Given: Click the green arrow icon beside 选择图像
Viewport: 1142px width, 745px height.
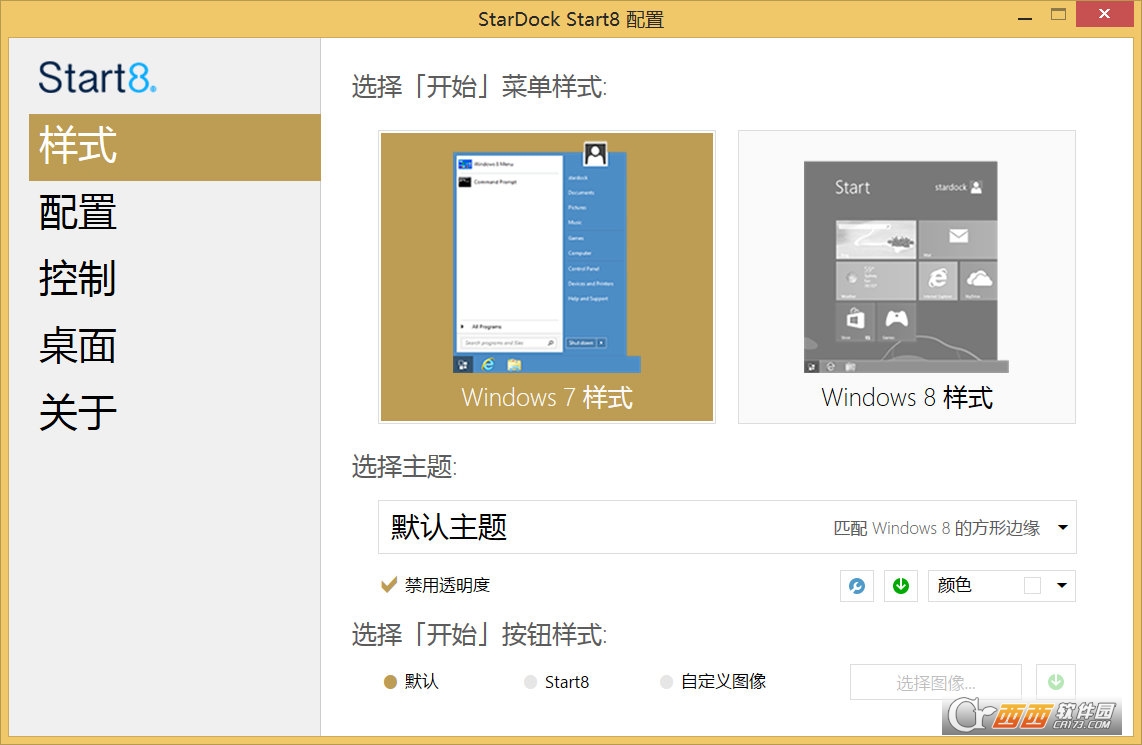Looking at the screenshot, I should click(1055, 682).
